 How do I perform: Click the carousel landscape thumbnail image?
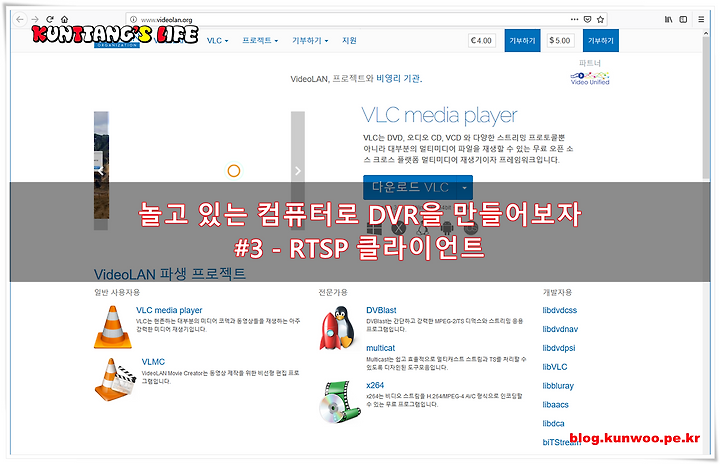click(101, 165)
